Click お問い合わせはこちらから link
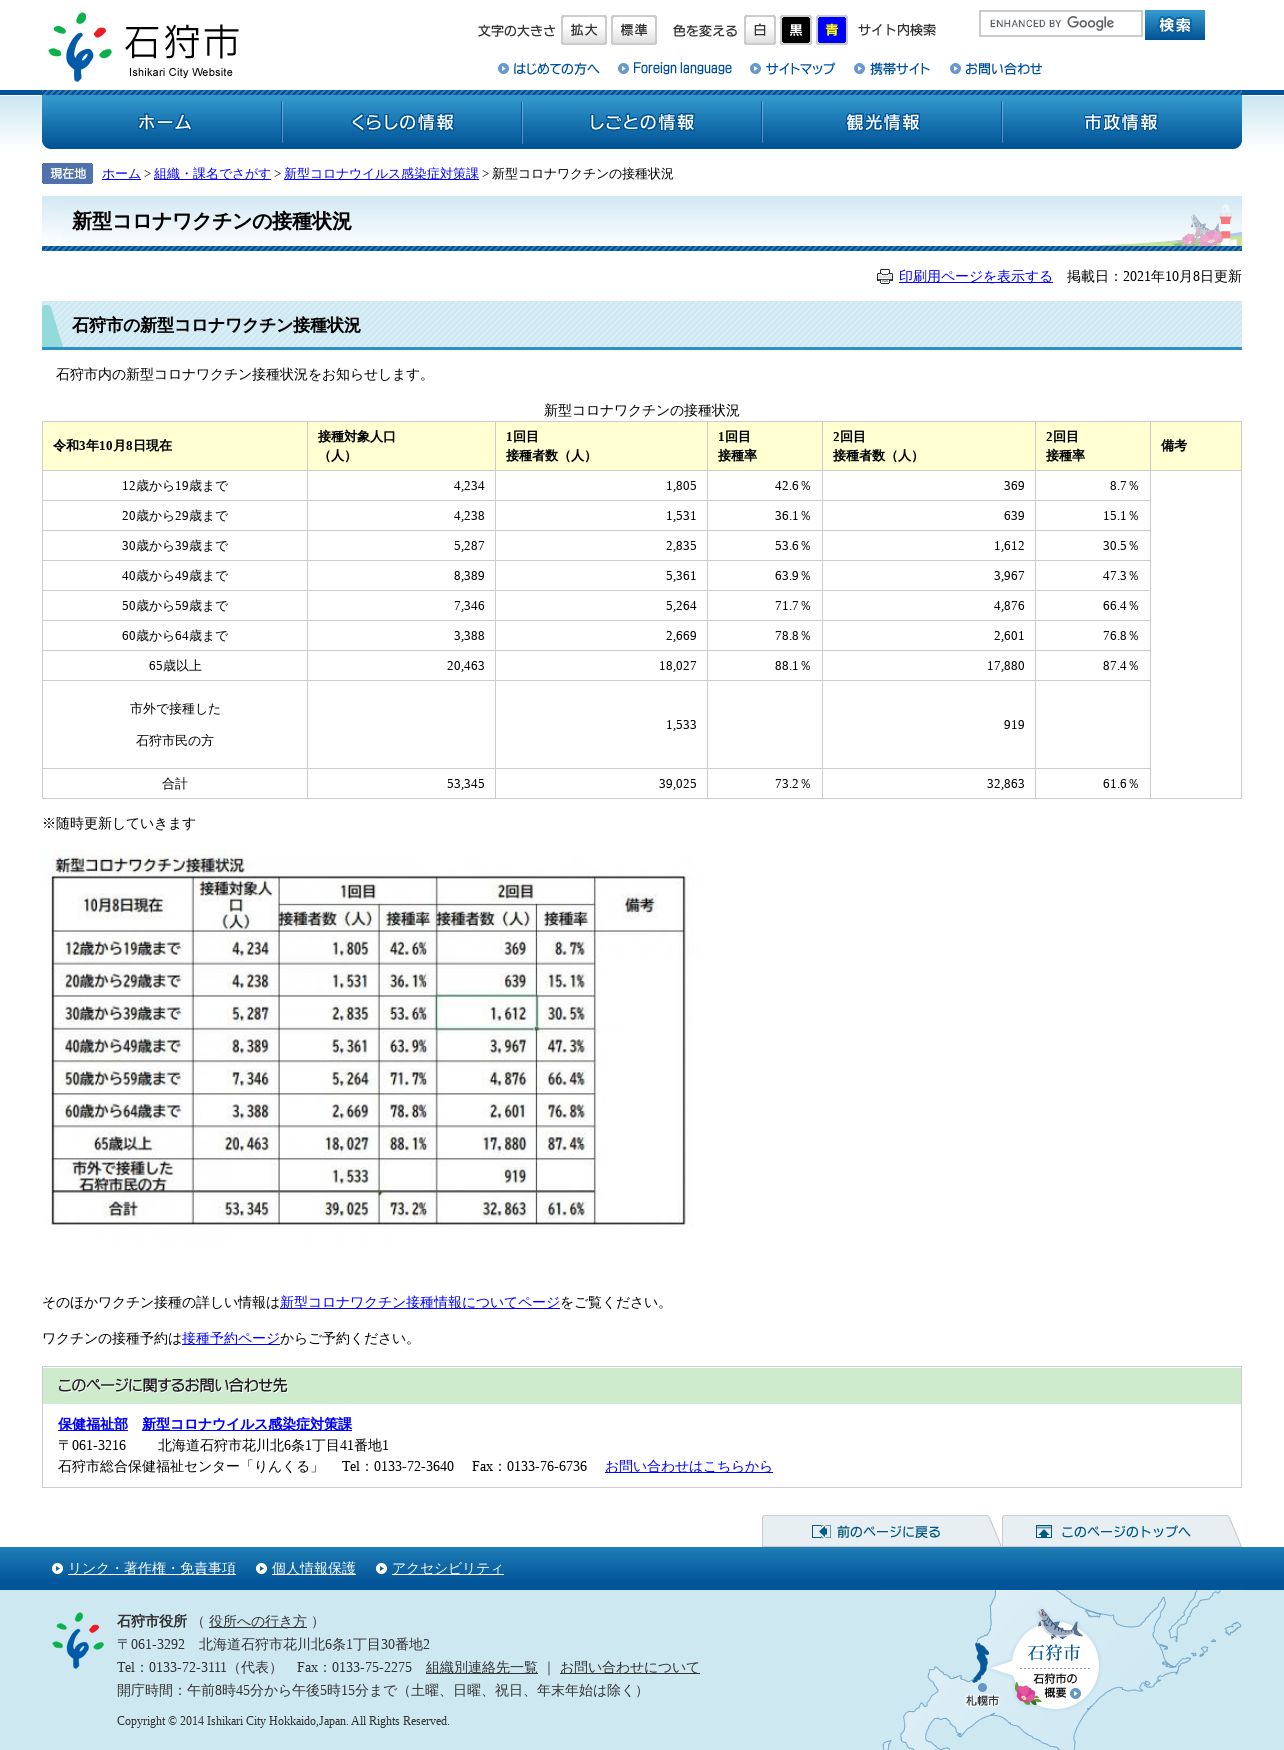The image size is (1284, 1750). 688,1467
